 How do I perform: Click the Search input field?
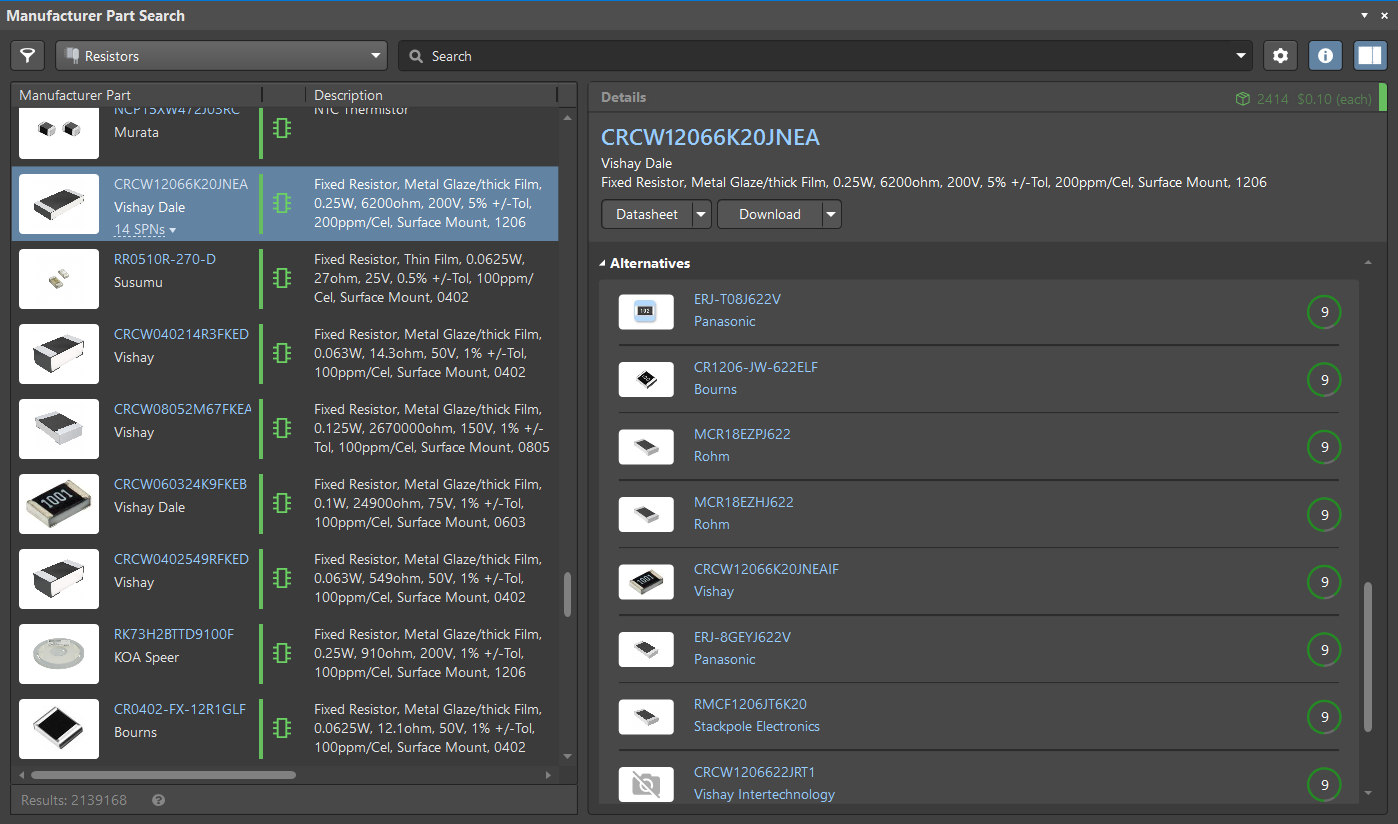tap(825, 56)
